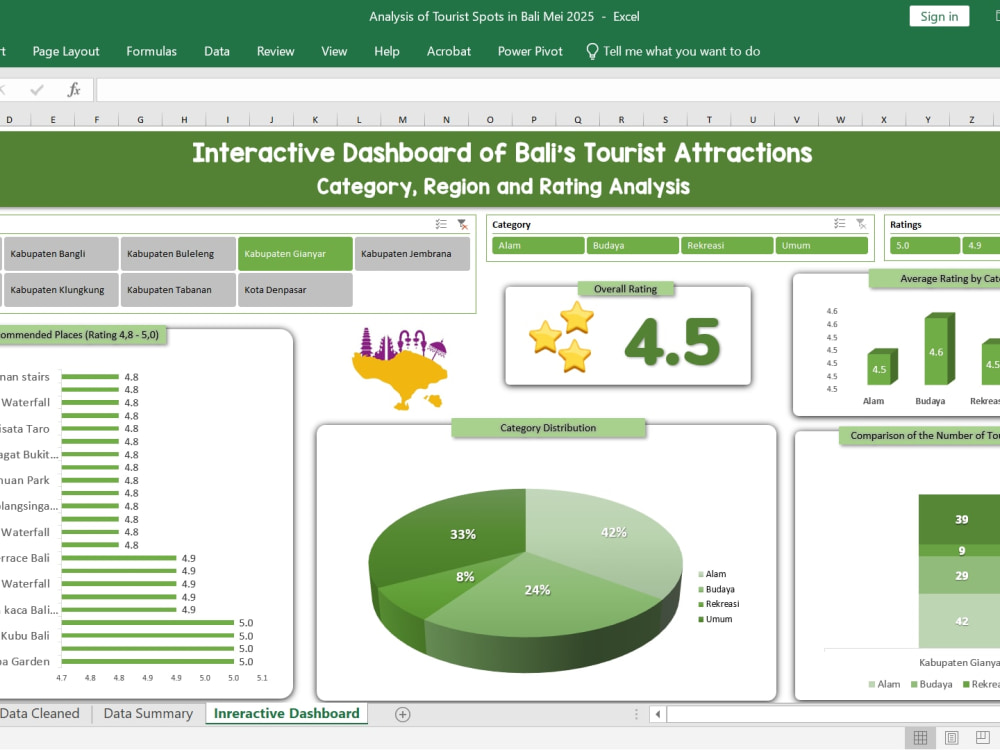Click Rekreasi legend swatch in pie chart
The width and height of the screenshot is (1000, 750).
coord(702,605)
